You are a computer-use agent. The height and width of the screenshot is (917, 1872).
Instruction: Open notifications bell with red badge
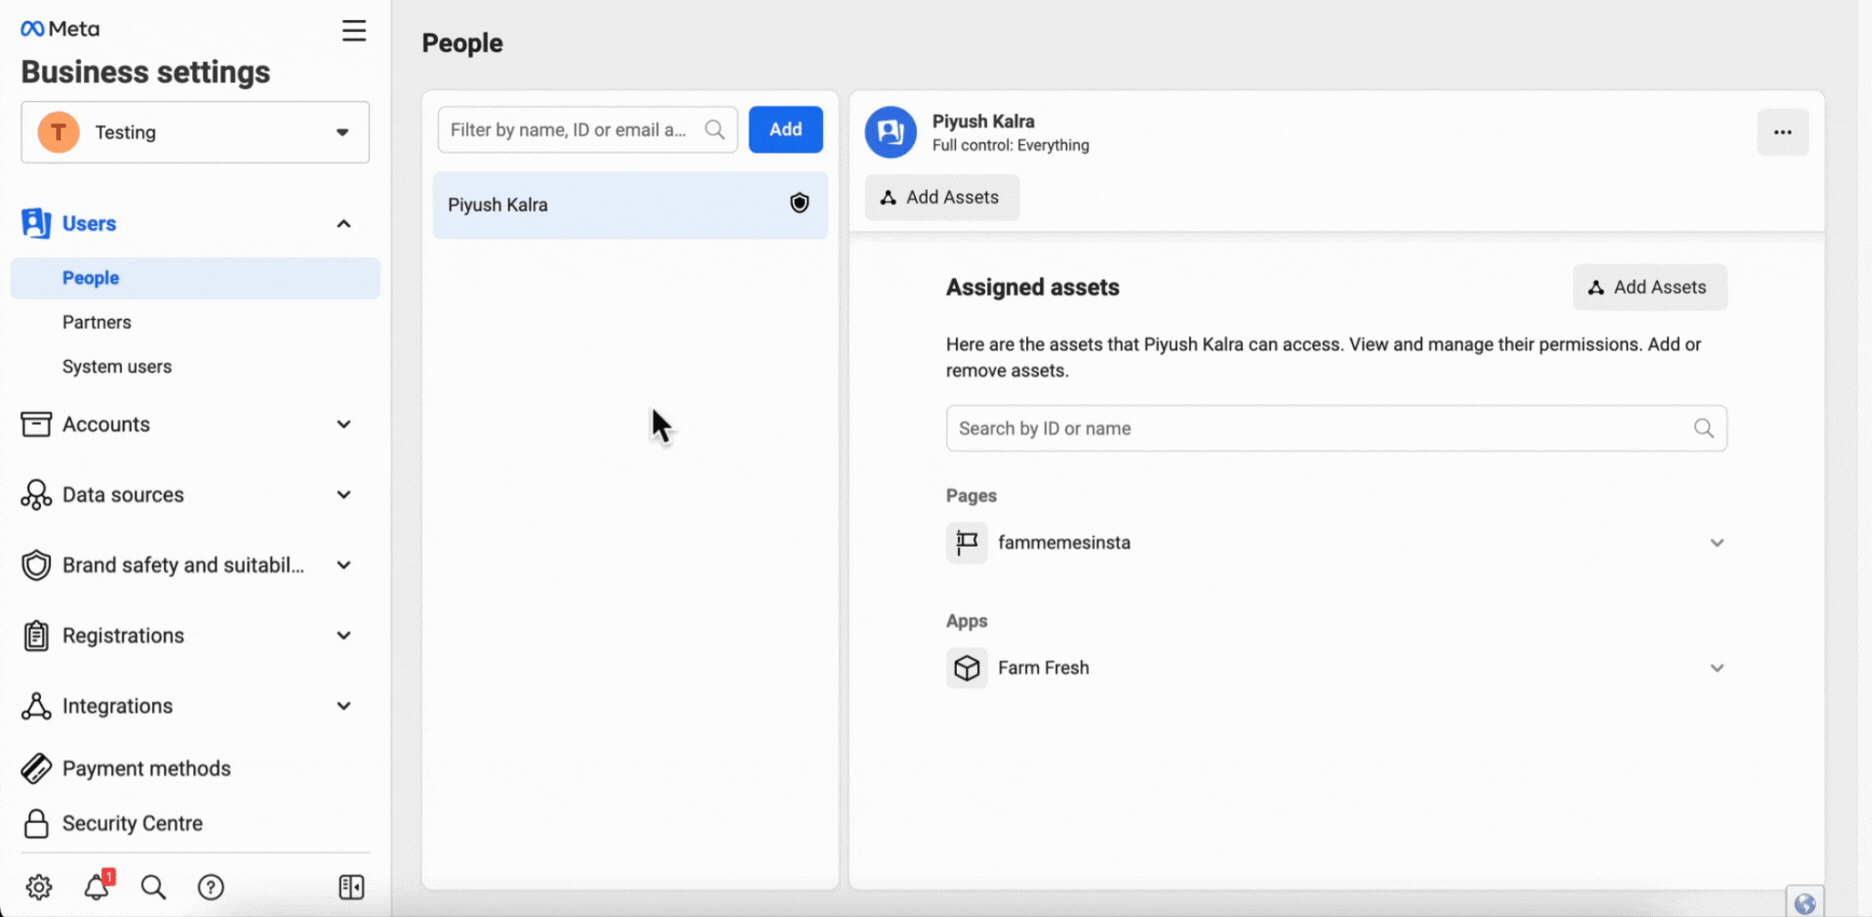point(98,886)
